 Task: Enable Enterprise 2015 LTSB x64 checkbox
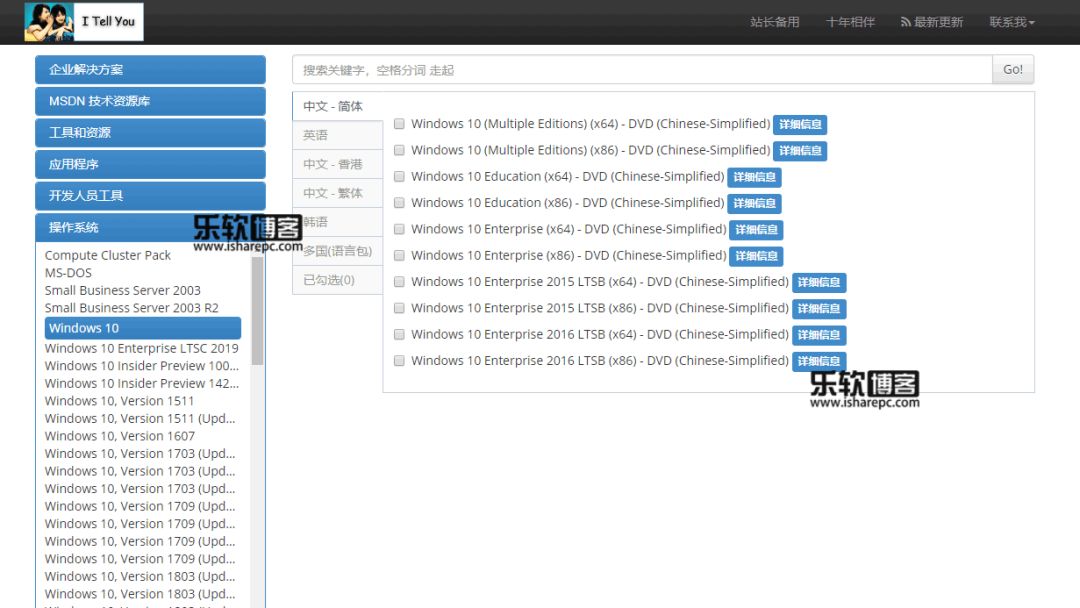(x=399, y=282)
